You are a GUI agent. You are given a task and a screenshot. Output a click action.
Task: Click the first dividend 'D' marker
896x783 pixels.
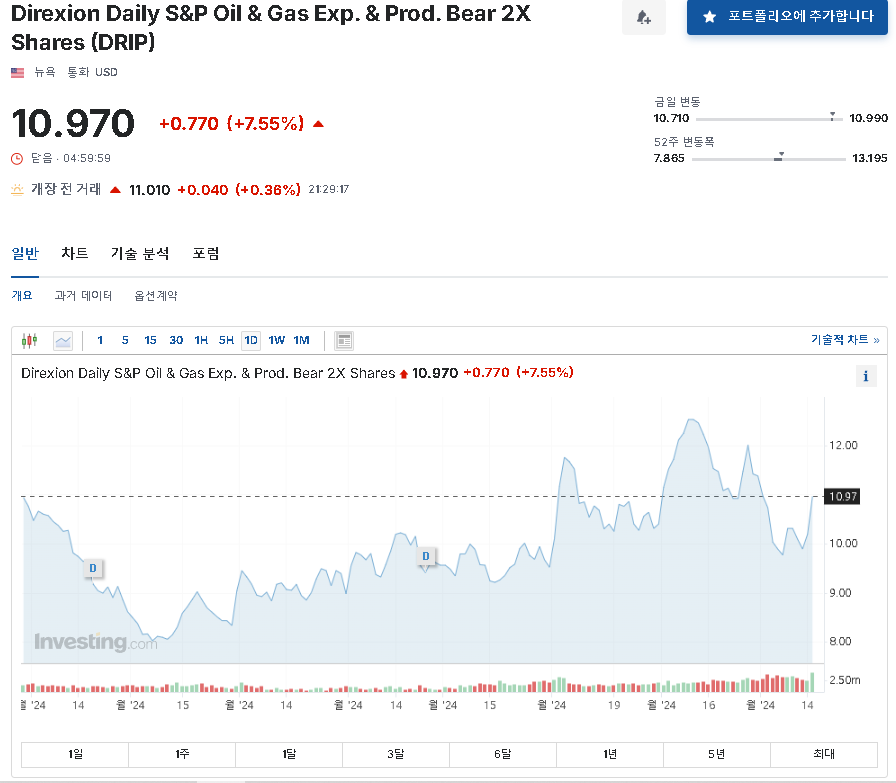point(93,568)
